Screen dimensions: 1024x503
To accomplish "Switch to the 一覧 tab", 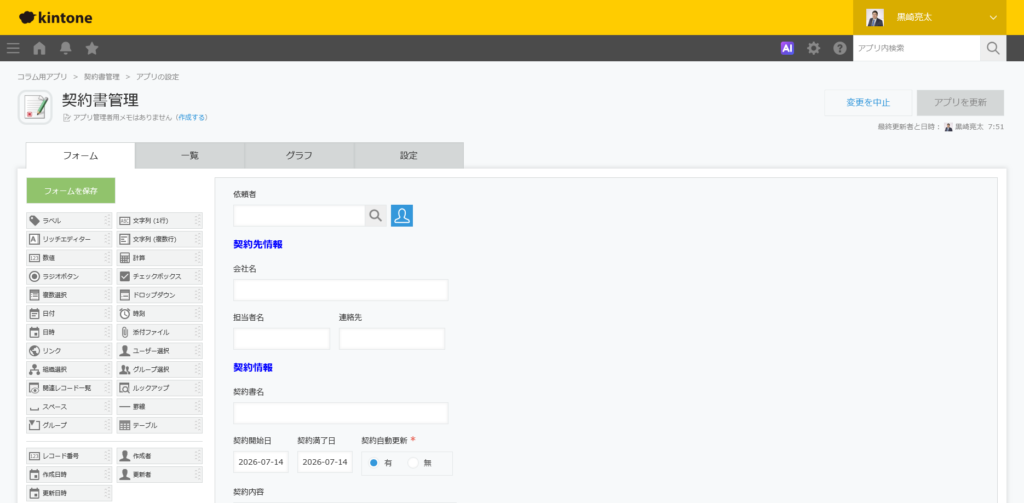I will tap(190, 155).
